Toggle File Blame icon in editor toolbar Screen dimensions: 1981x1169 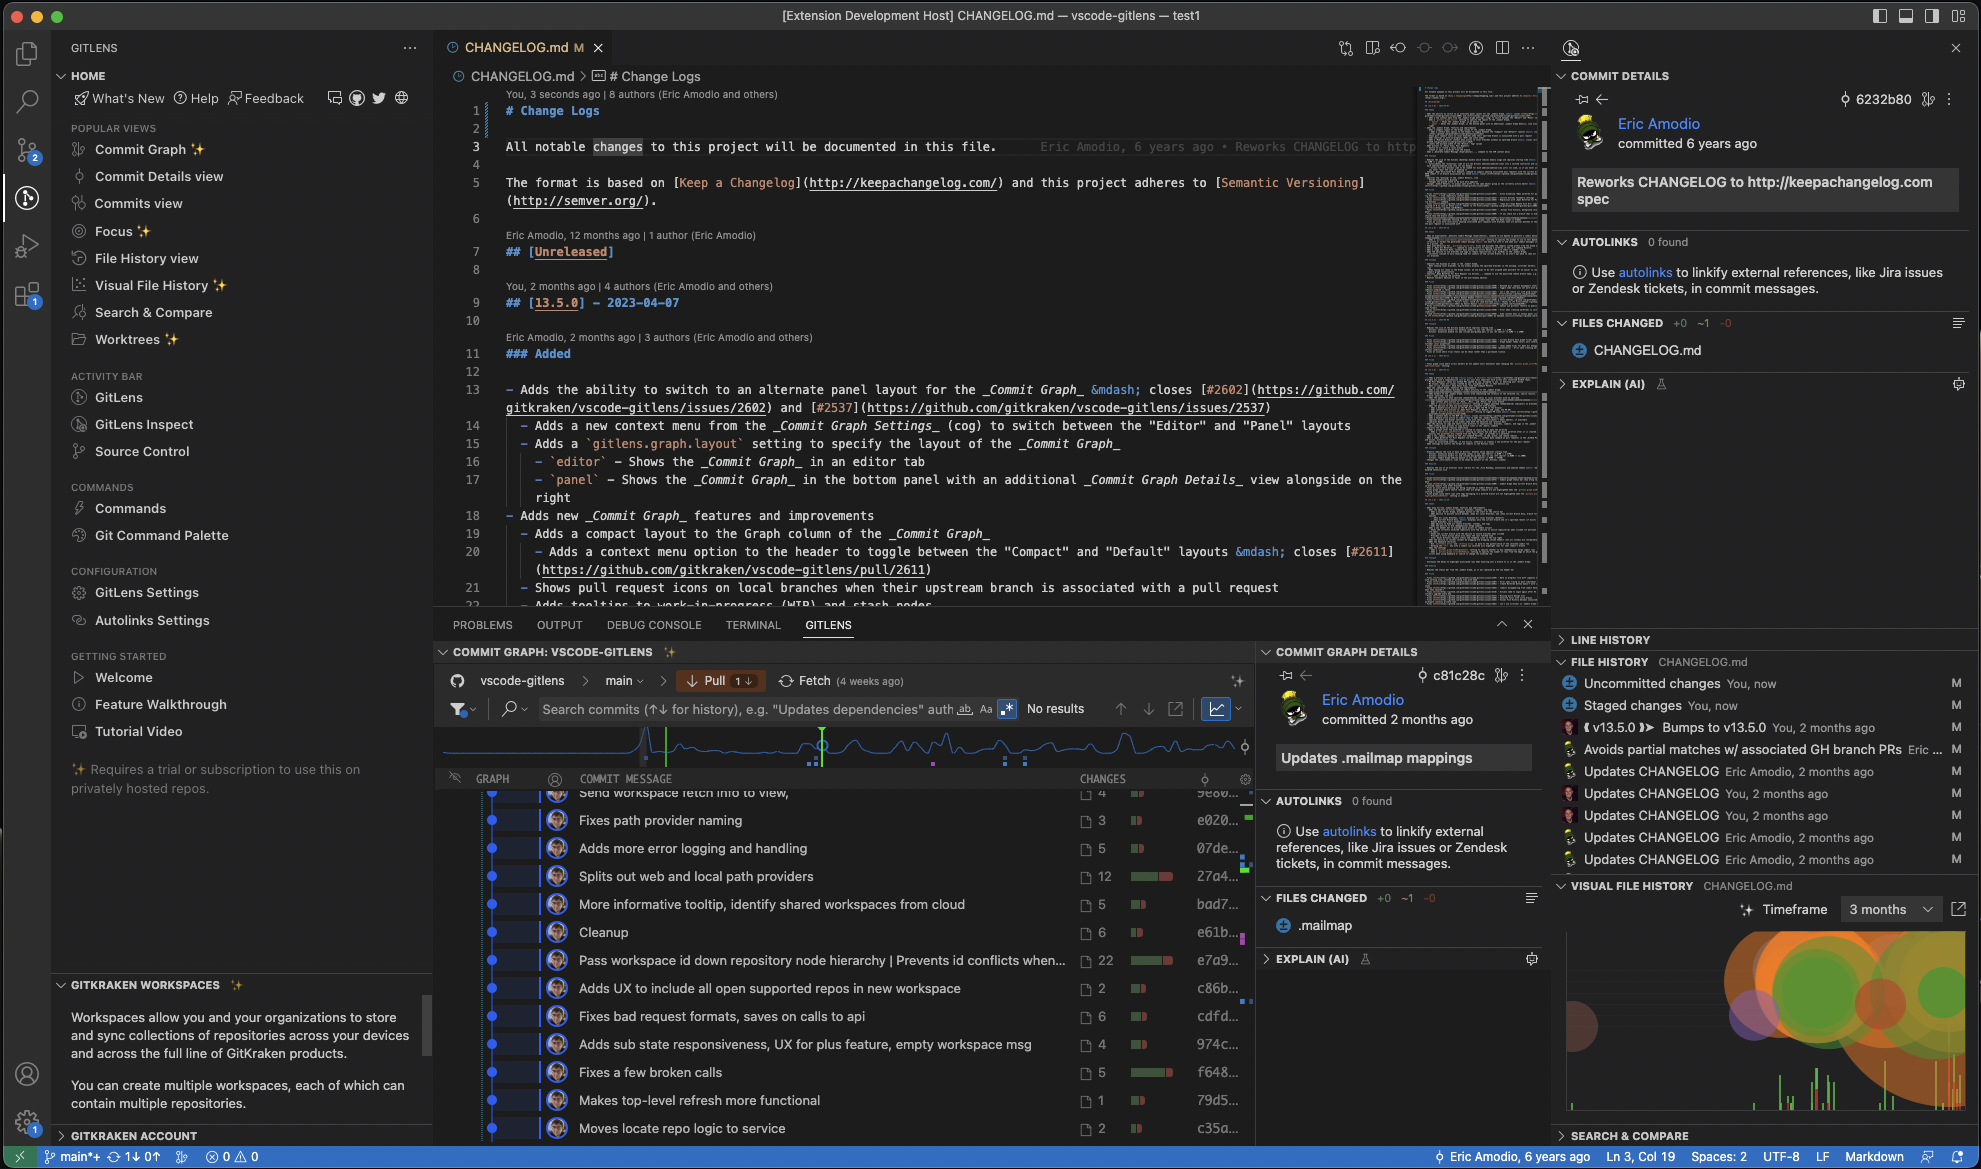pyautogui.click(x=1476, y=48)
